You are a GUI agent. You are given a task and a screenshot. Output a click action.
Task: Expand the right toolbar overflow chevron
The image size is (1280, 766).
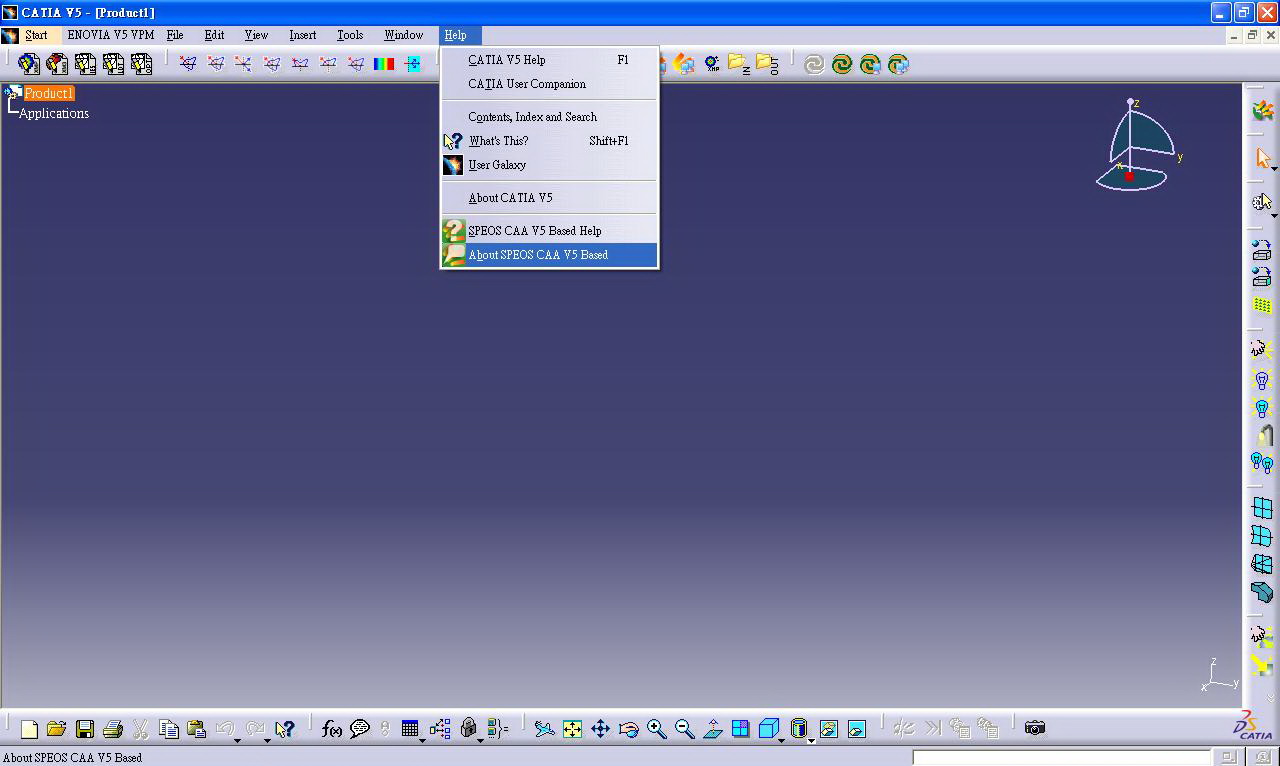pyautogui.click(x=1272, y=698)
